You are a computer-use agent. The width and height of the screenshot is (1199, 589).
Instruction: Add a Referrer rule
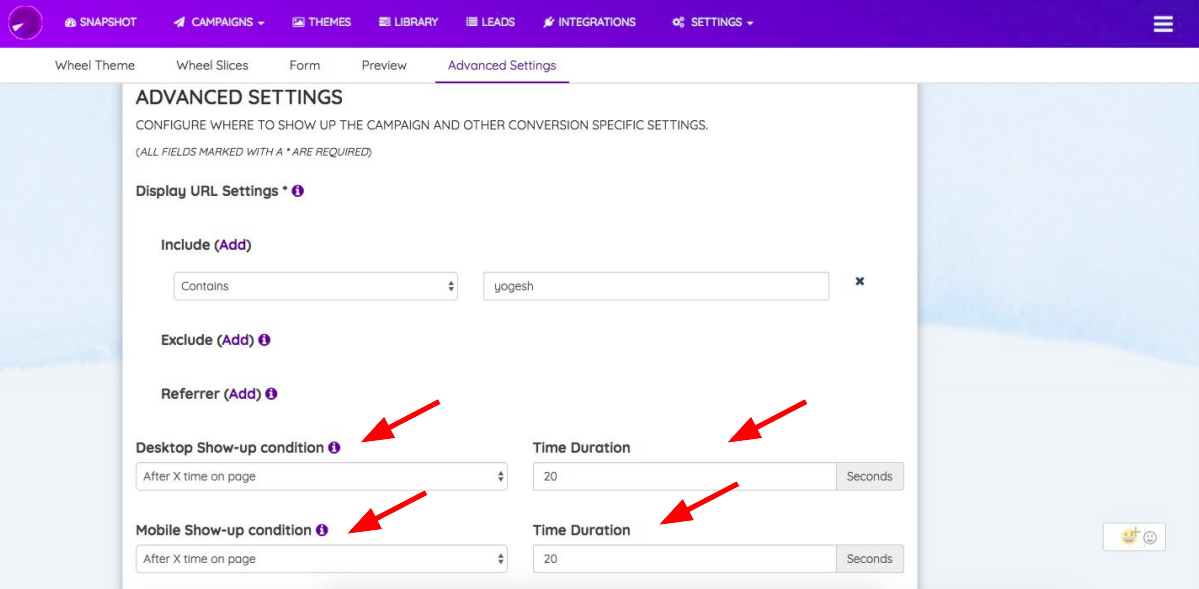[x=244, y=394]
